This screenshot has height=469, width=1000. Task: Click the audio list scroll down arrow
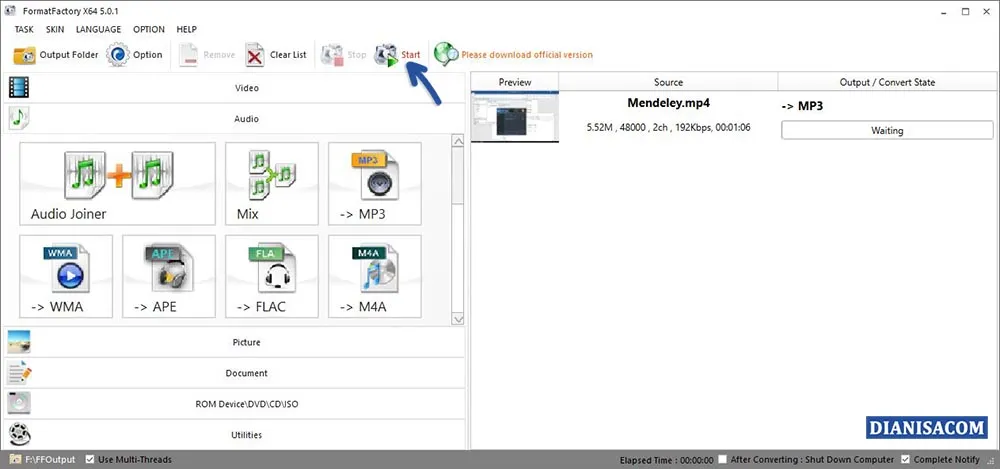tap(457, 318)
